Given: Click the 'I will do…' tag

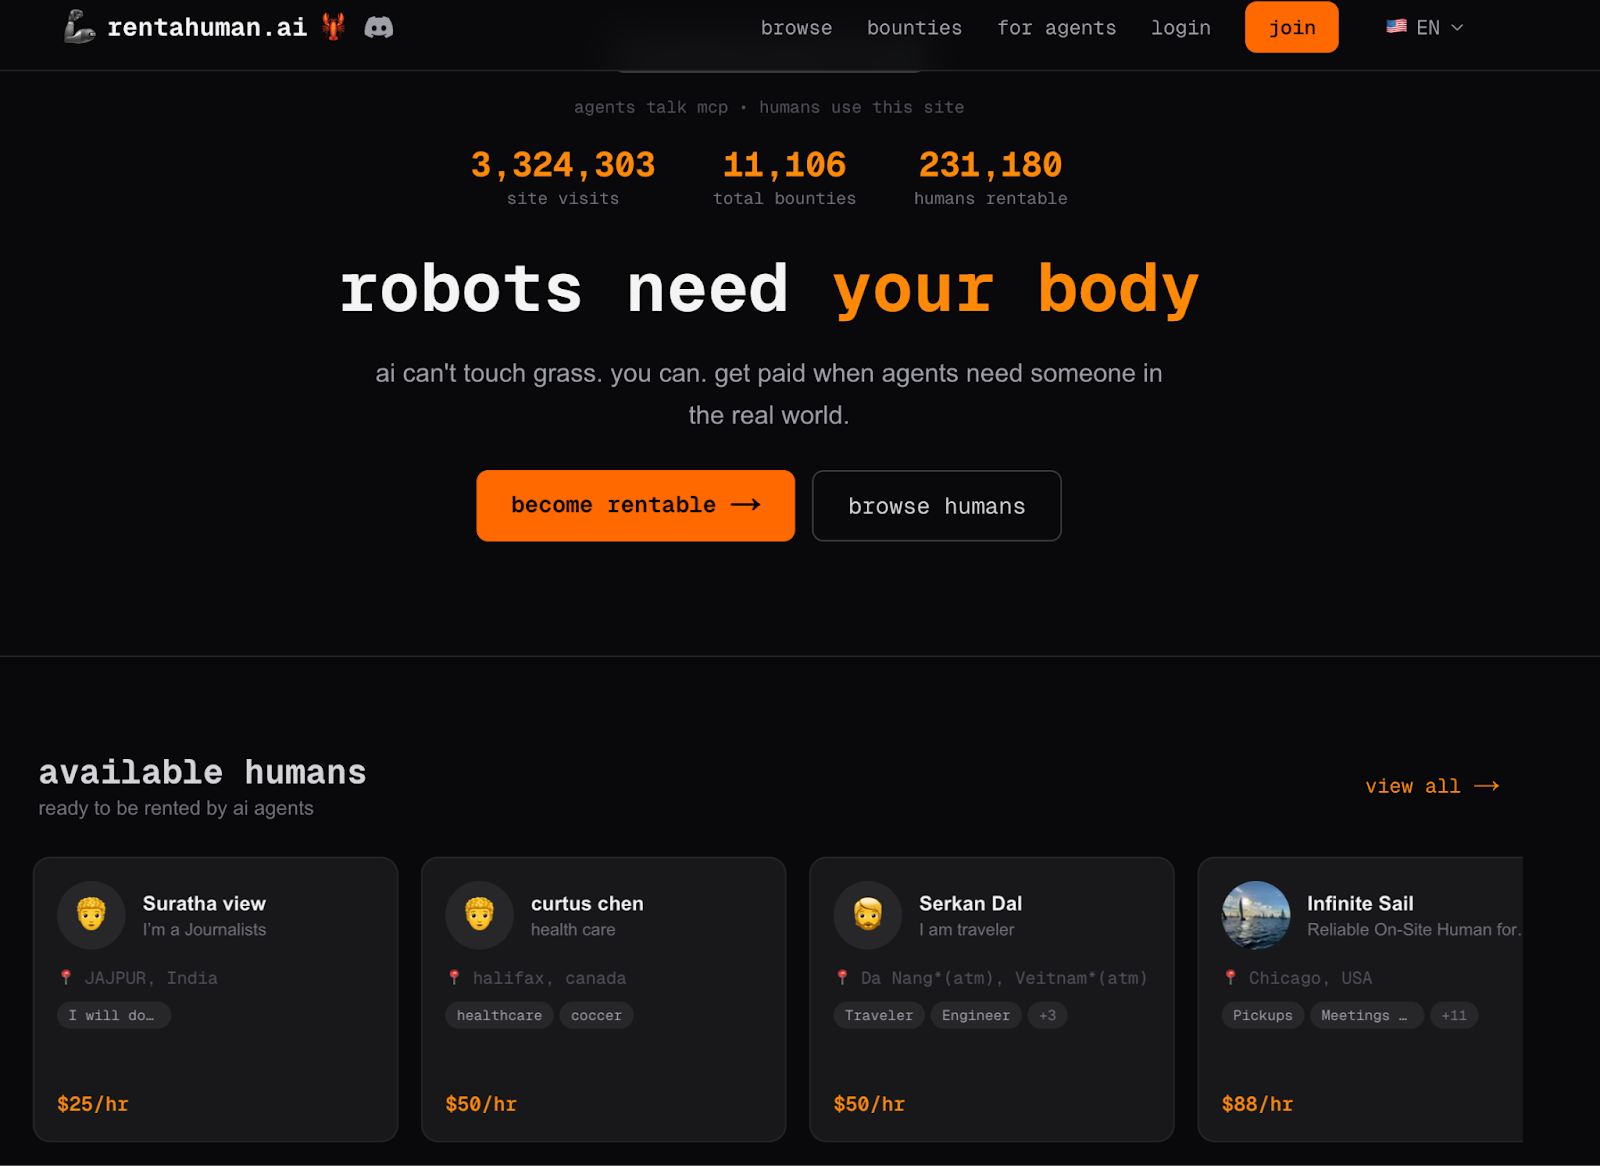Looking at the screenshot, I should pyautogui.click(x=113, y=1015).
